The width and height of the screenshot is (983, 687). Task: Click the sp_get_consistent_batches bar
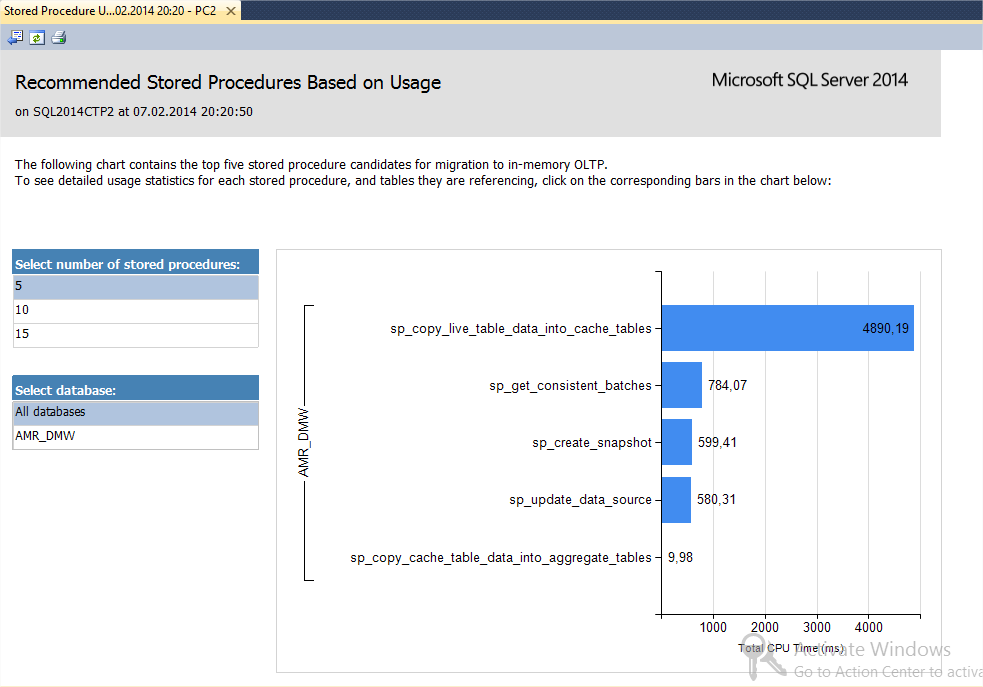coord(681,385)
